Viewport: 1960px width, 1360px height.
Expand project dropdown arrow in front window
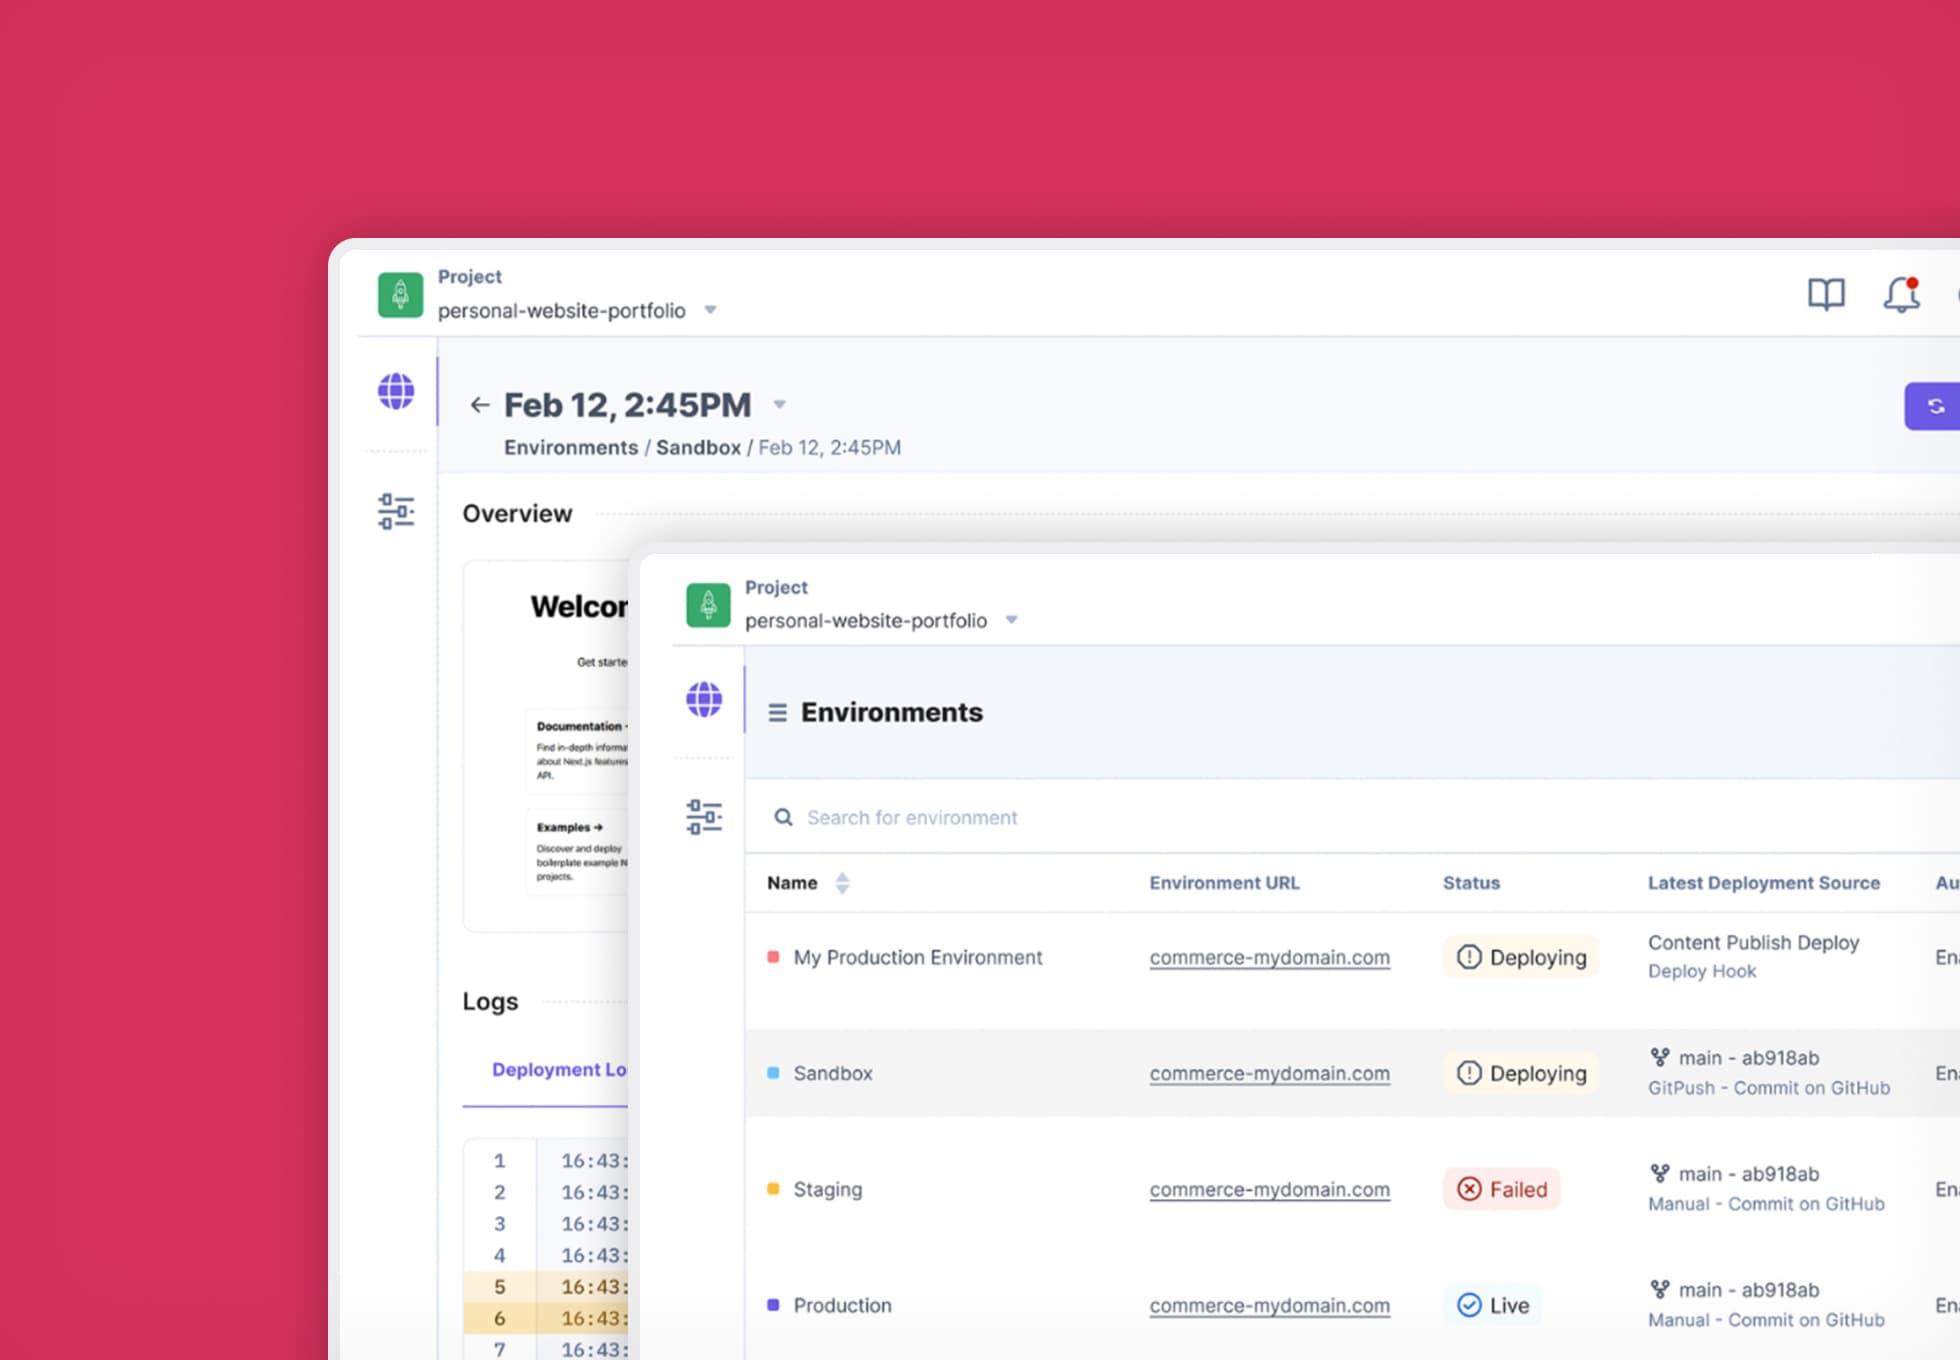click(x=1011, y=620)
